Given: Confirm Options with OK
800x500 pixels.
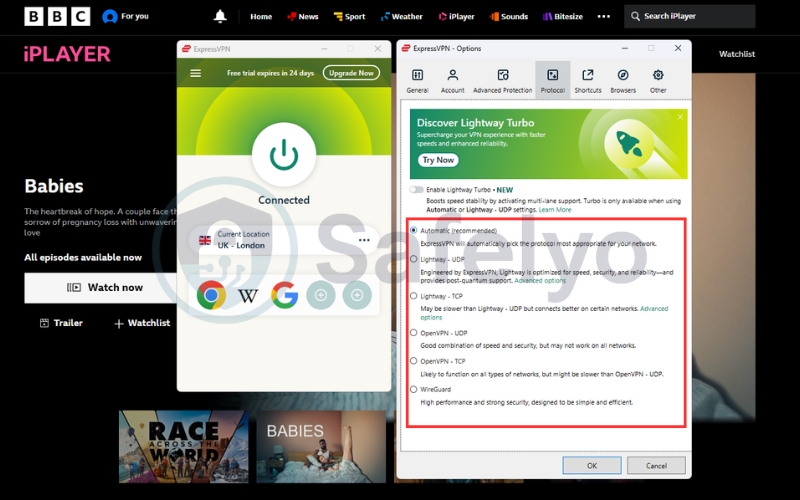Looking at the screenshot, I should [592, 465].
